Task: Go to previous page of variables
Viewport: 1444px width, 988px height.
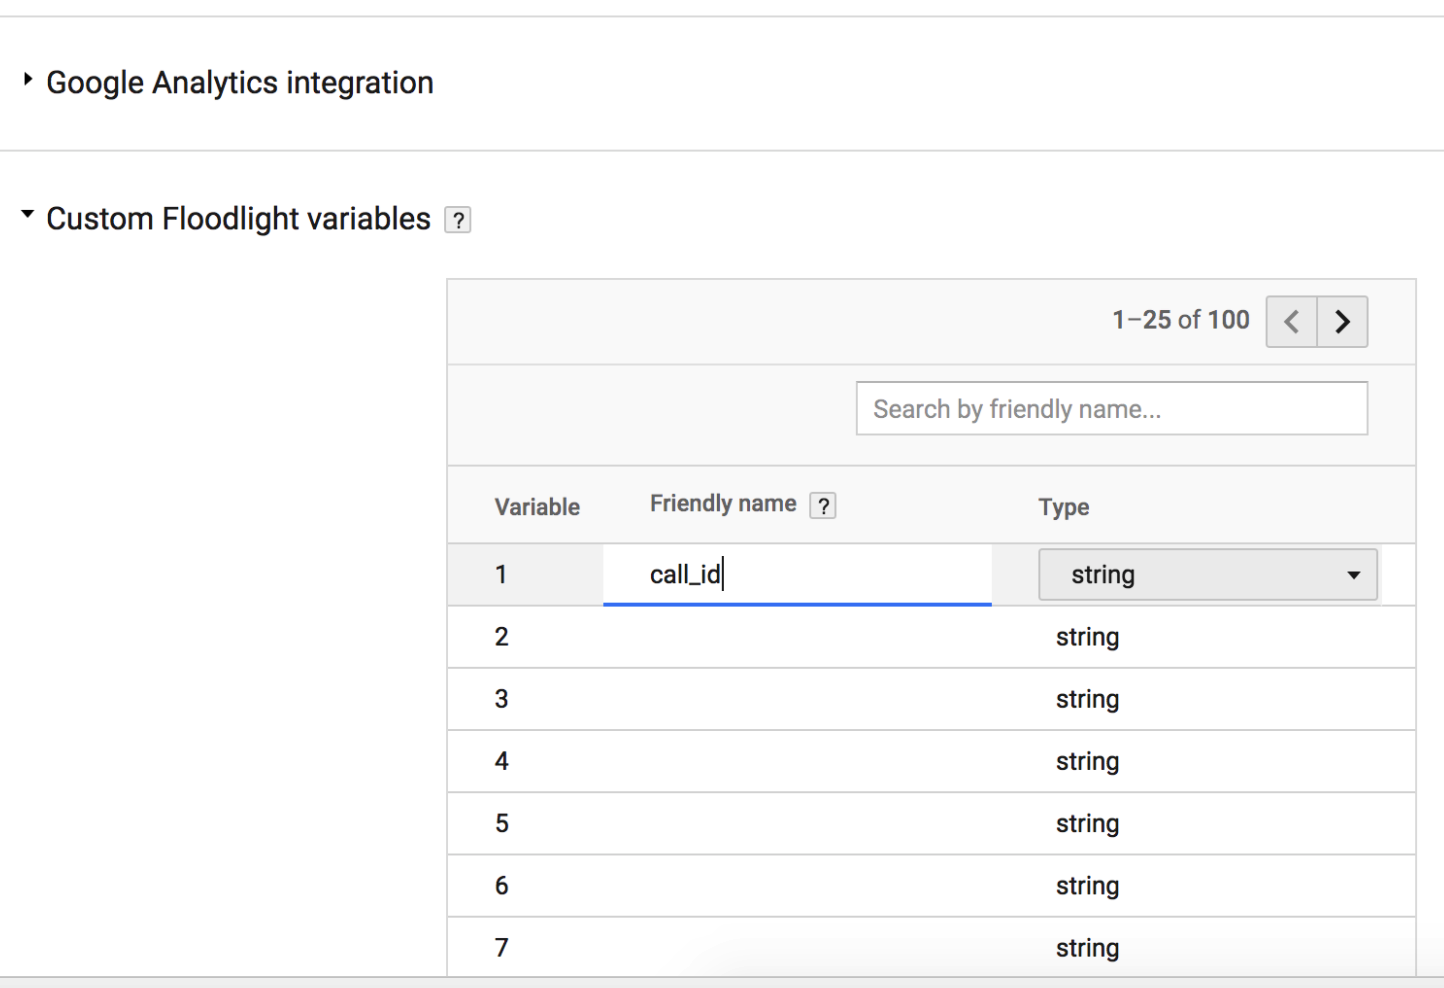Action: [x=1291, y=322]
